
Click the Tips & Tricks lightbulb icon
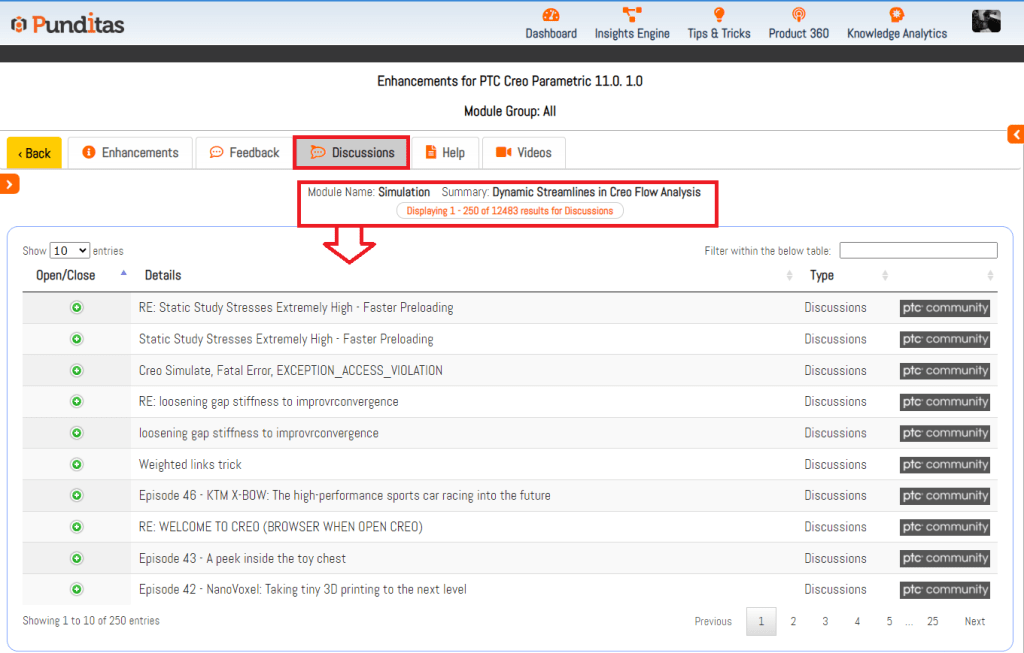[x=718, y=15]
